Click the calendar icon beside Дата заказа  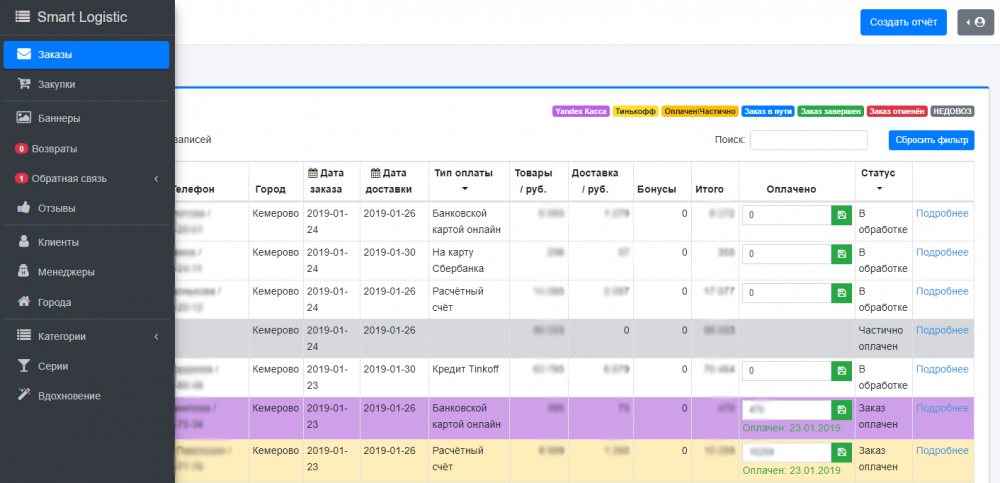point(312,174)
